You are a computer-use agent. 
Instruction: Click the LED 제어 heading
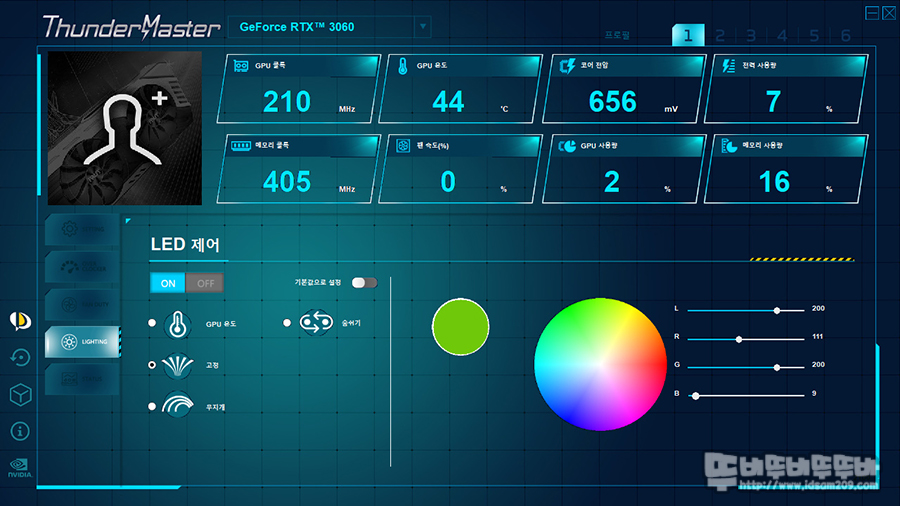pos(185,245)
